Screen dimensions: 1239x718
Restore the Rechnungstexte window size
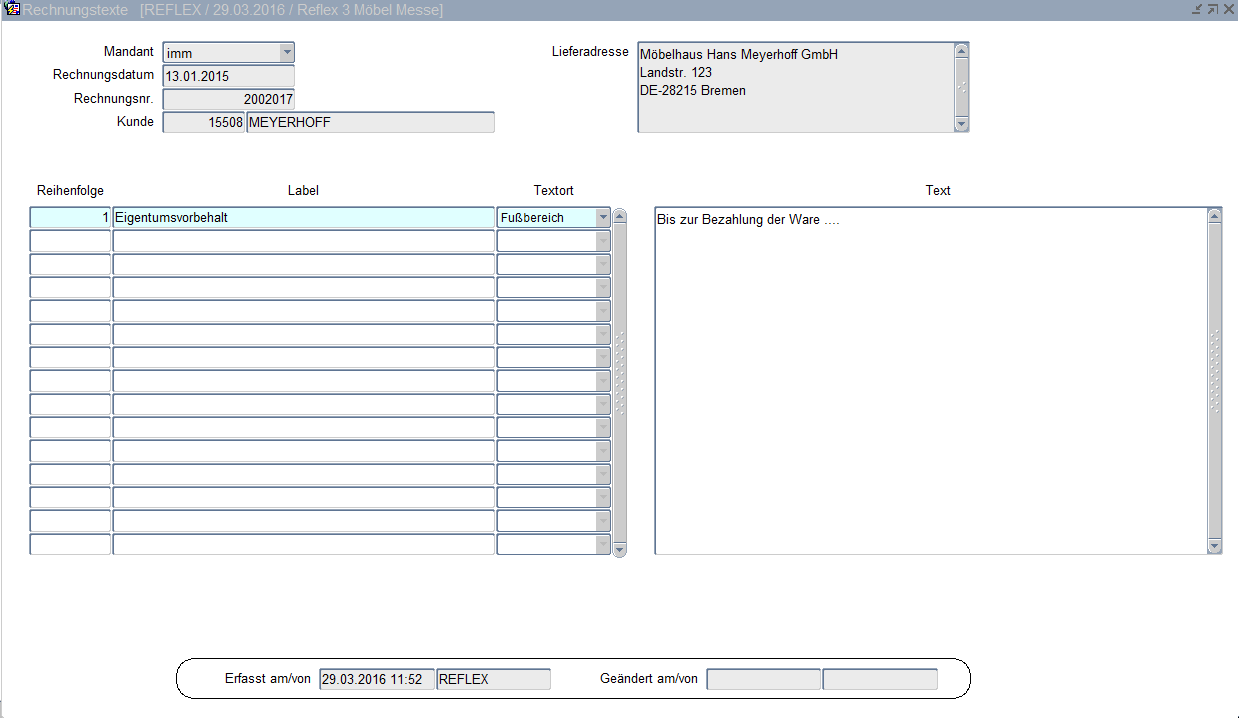pos(1212,9)
